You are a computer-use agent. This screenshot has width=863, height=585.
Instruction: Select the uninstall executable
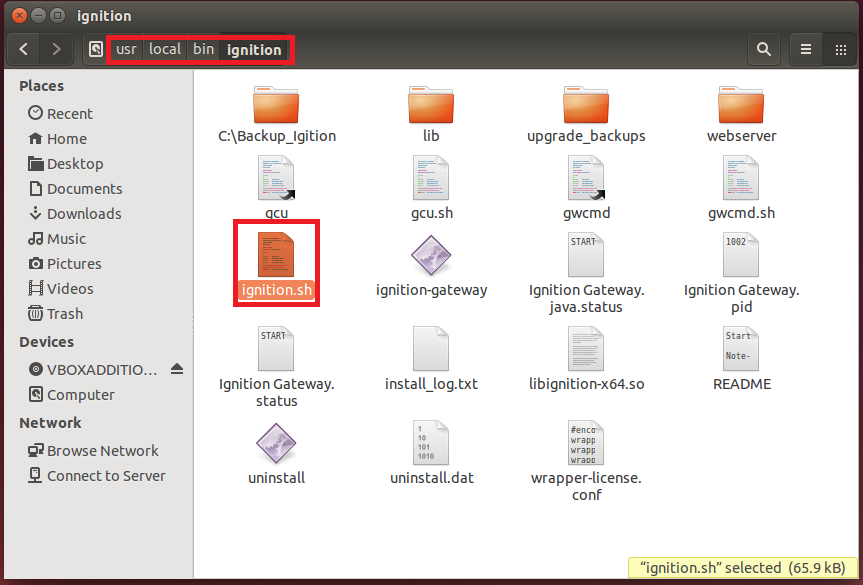point(276,453)
